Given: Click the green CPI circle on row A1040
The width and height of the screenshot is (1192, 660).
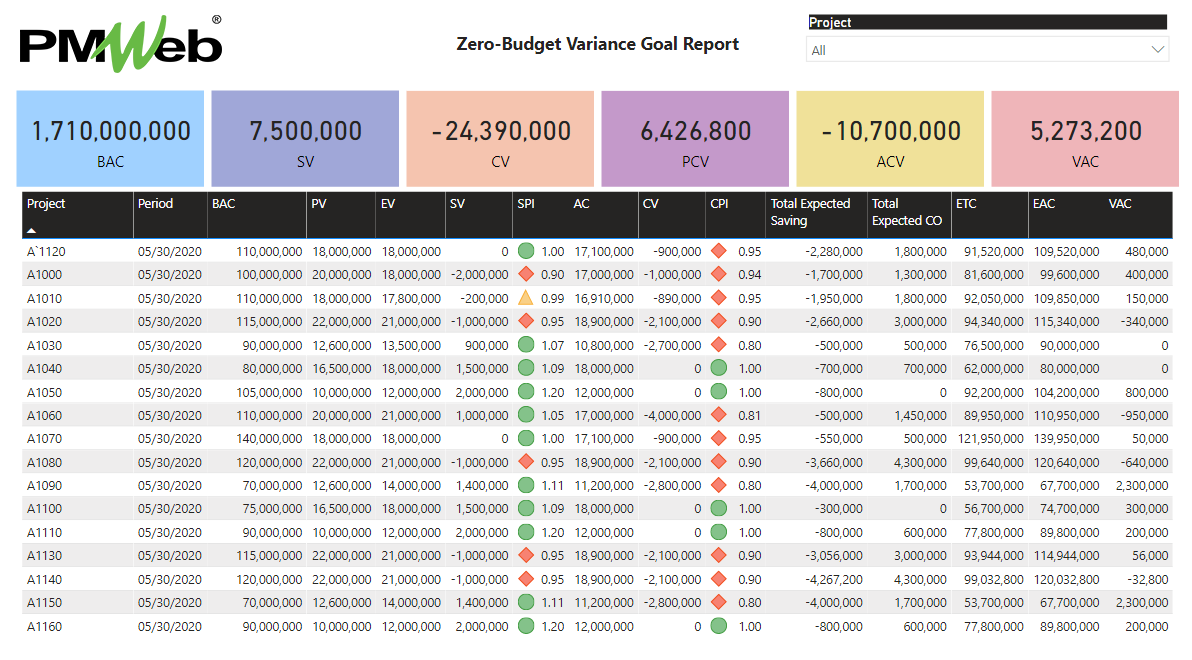Looking at the screenshot, I should coord(718,368).
